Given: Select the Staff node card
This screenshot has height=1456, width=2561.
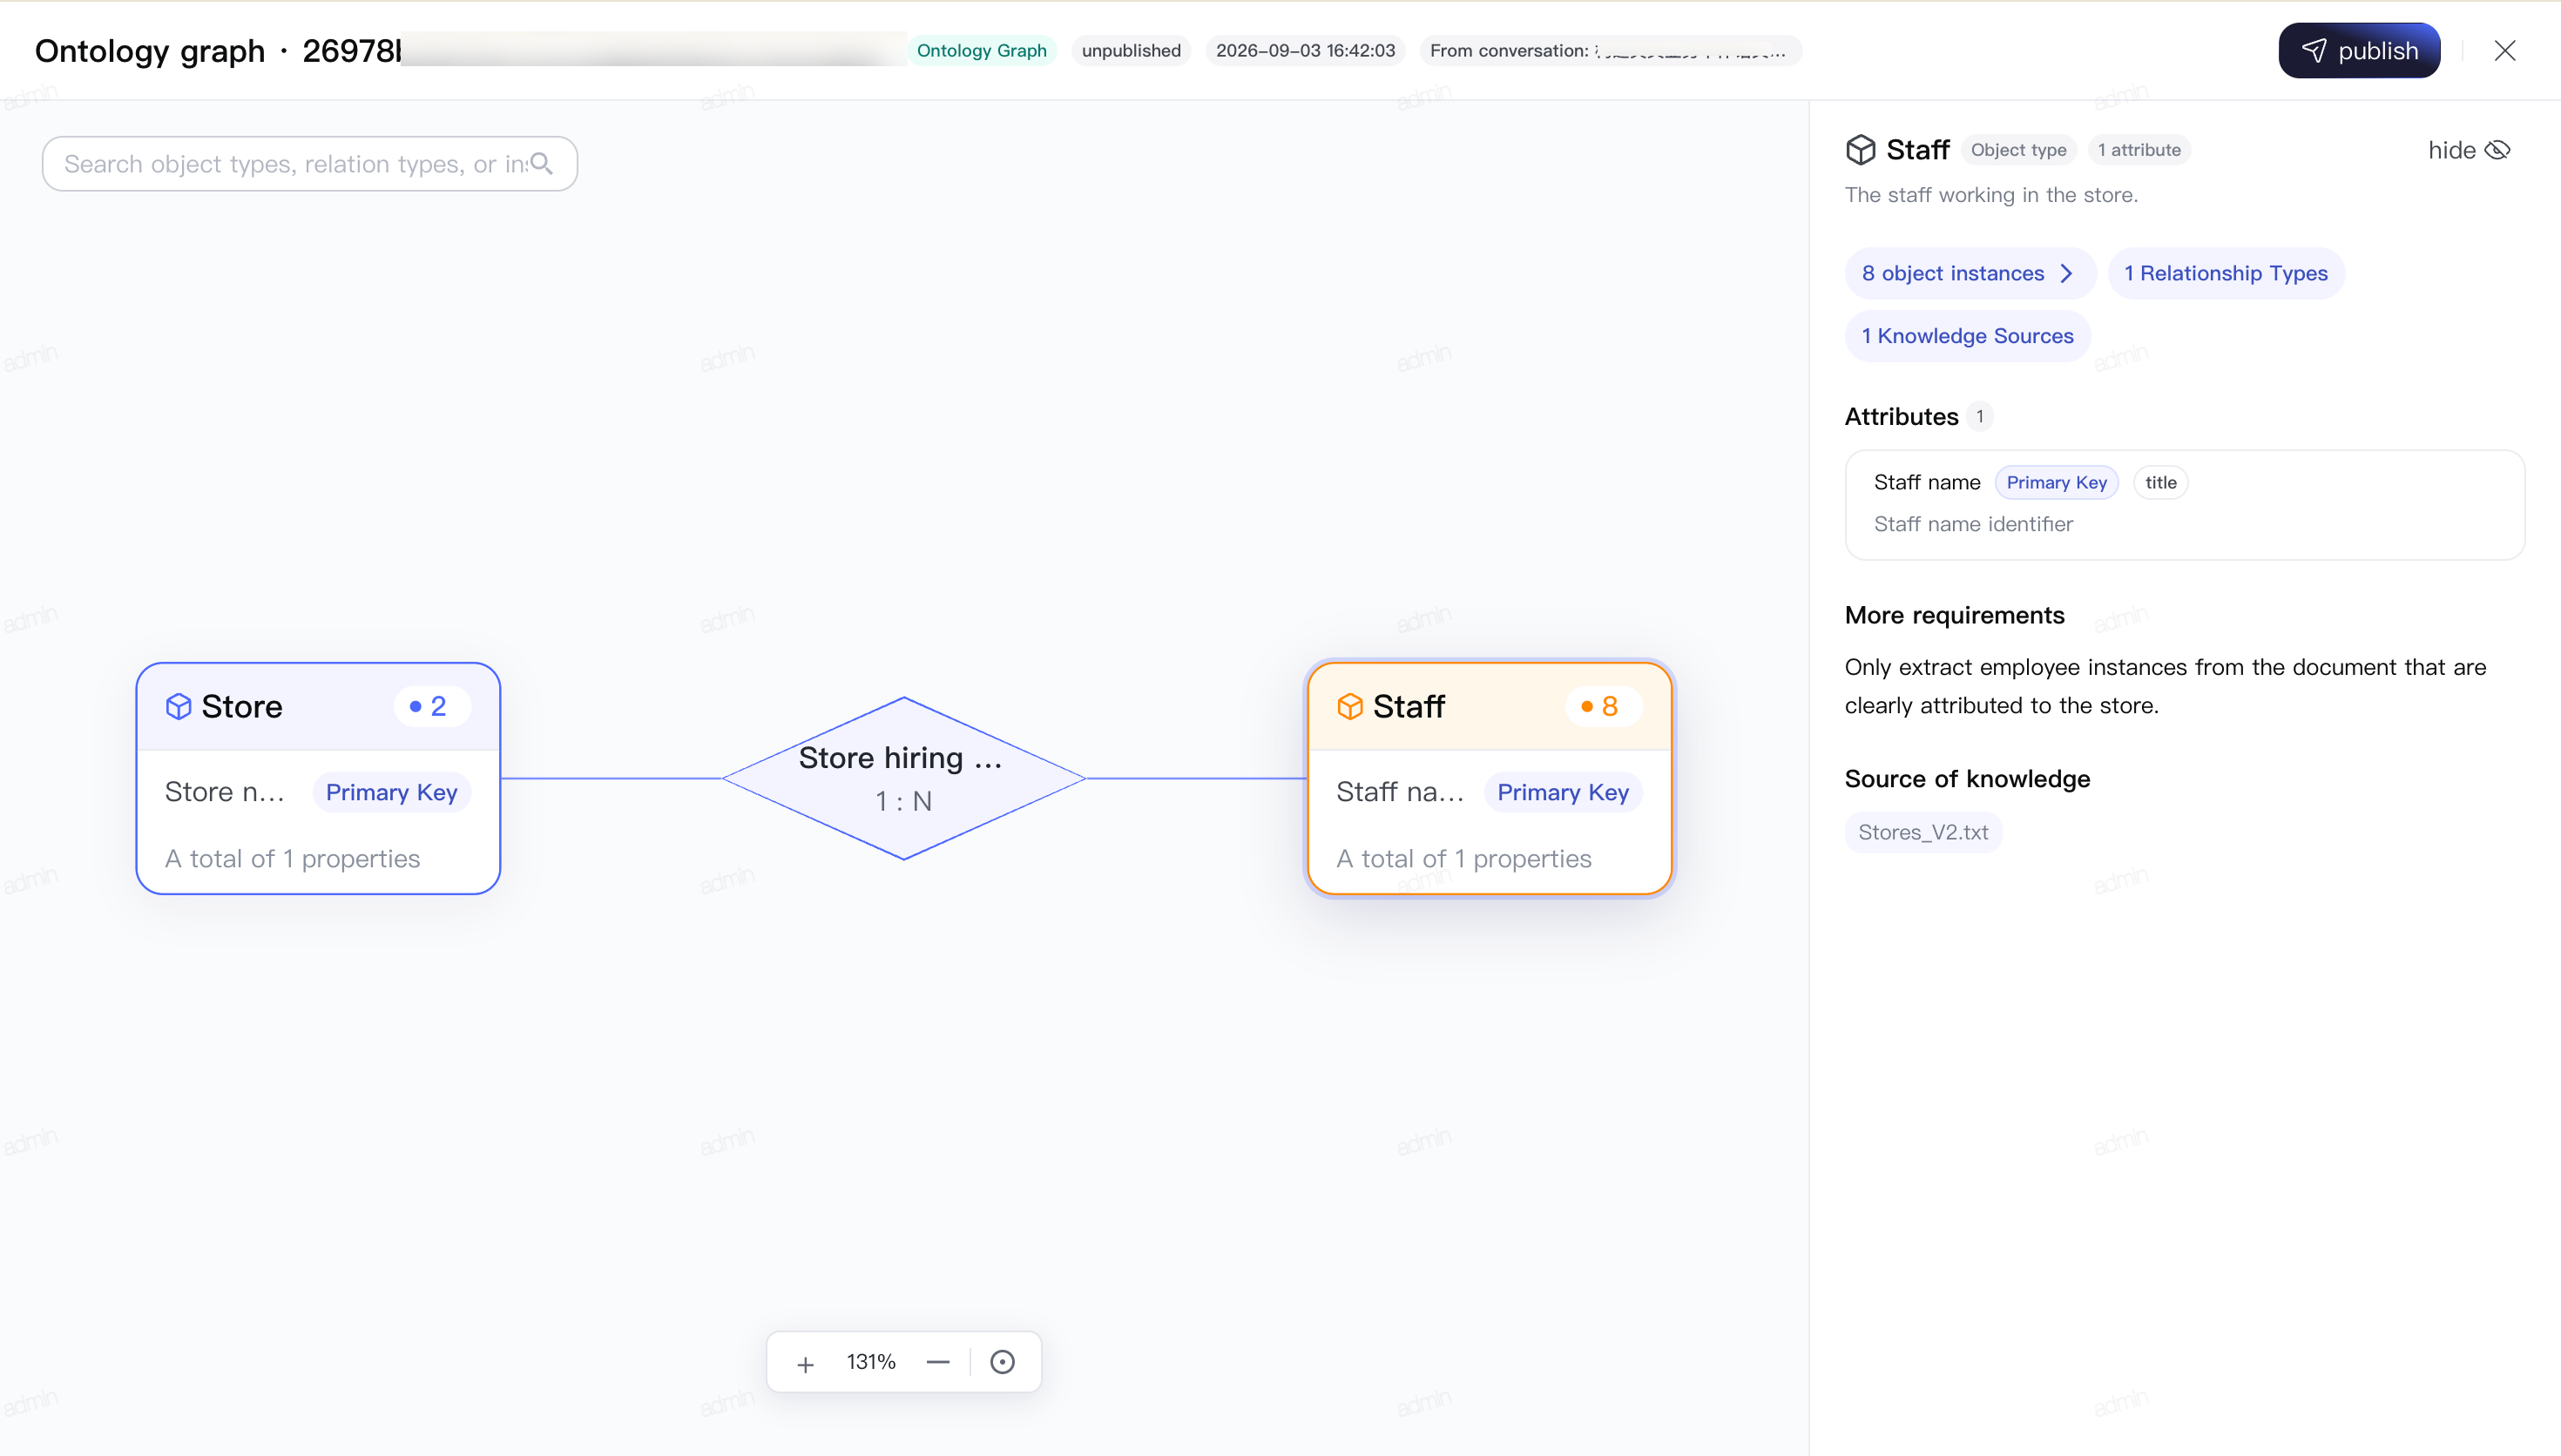Looking at the screenshot, I should pos(1489,778).
